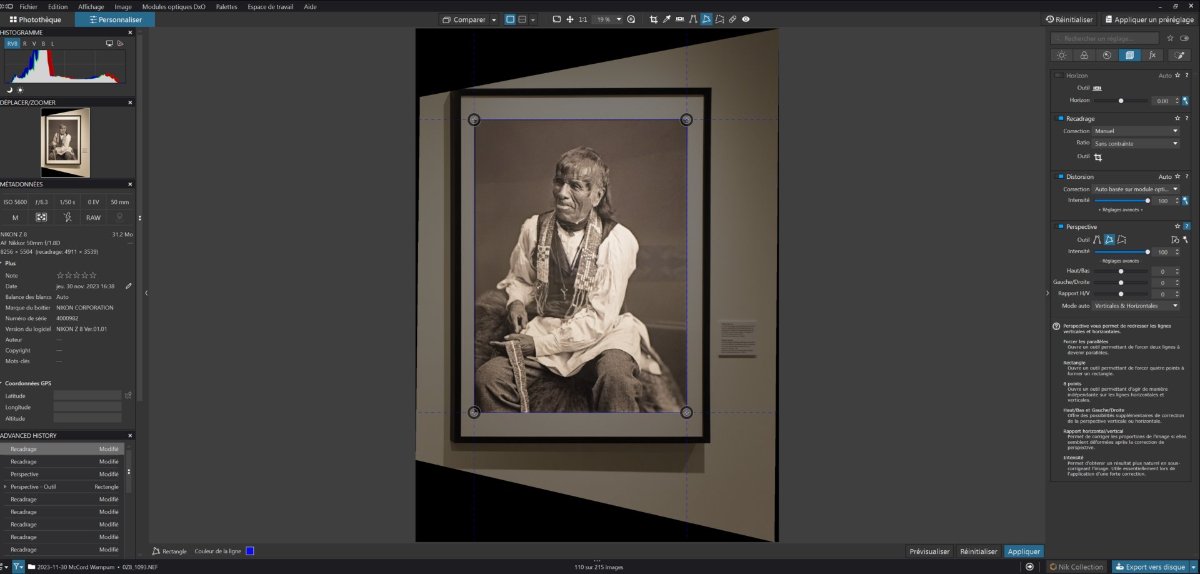Click line color blue swatch
The height and width of the screenshot is (574, 1200).
(250, 551)
